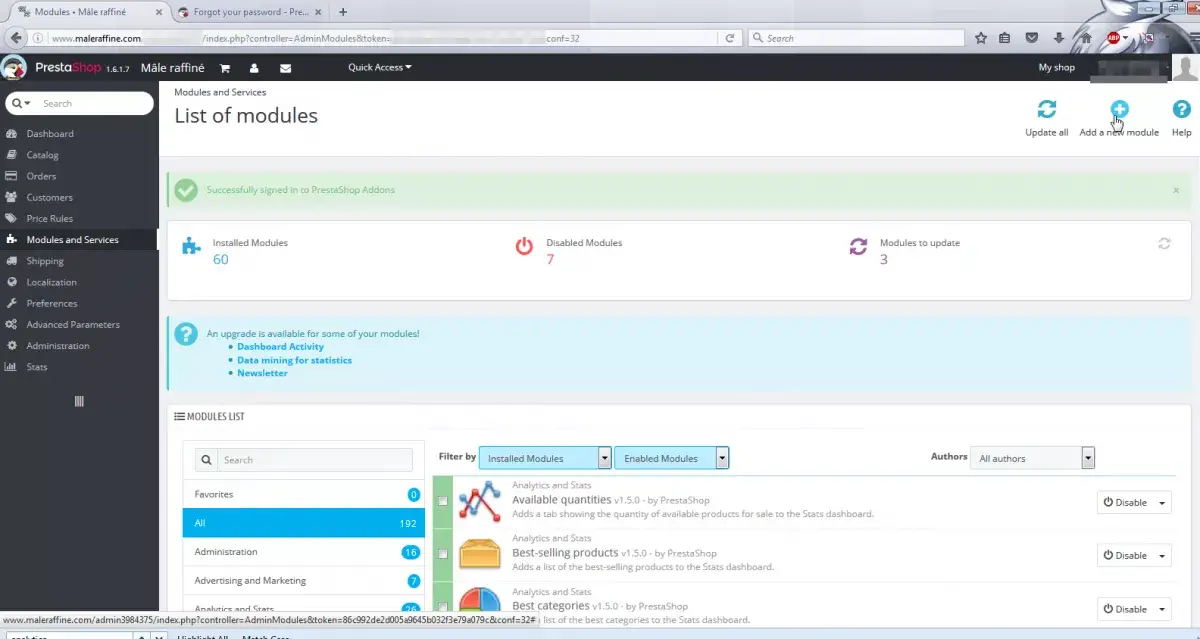Click the shopping cart icon in the header
Screen dimensions: 1200x639
coord(225,68)
